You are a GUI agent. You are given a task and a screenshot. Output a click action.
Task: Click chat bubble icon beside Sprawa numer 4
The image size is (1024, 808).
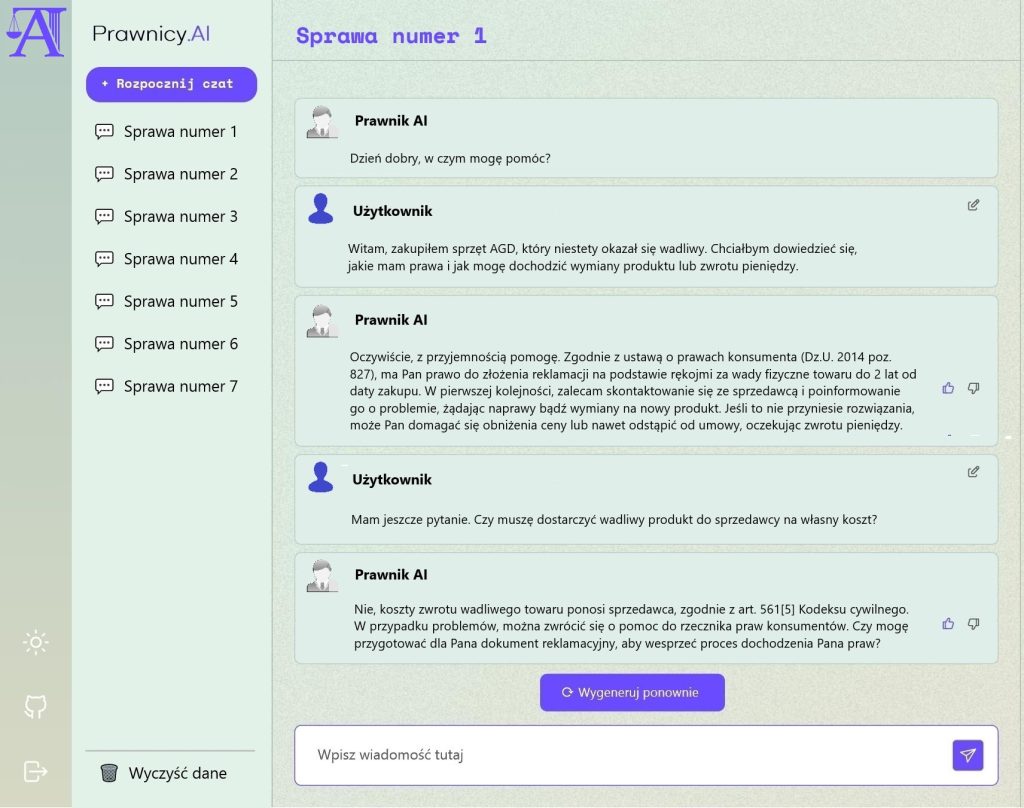click(104, 259)
